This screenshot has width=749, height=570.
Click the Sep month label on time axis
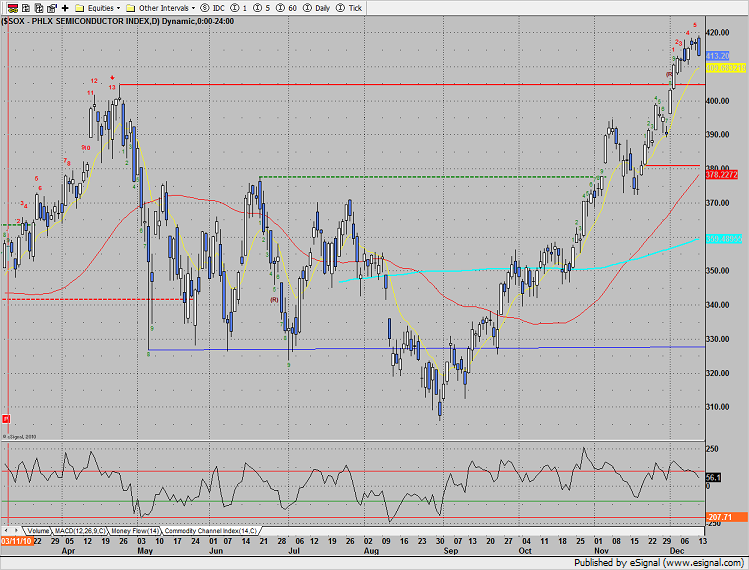click(x=450, y=551)
